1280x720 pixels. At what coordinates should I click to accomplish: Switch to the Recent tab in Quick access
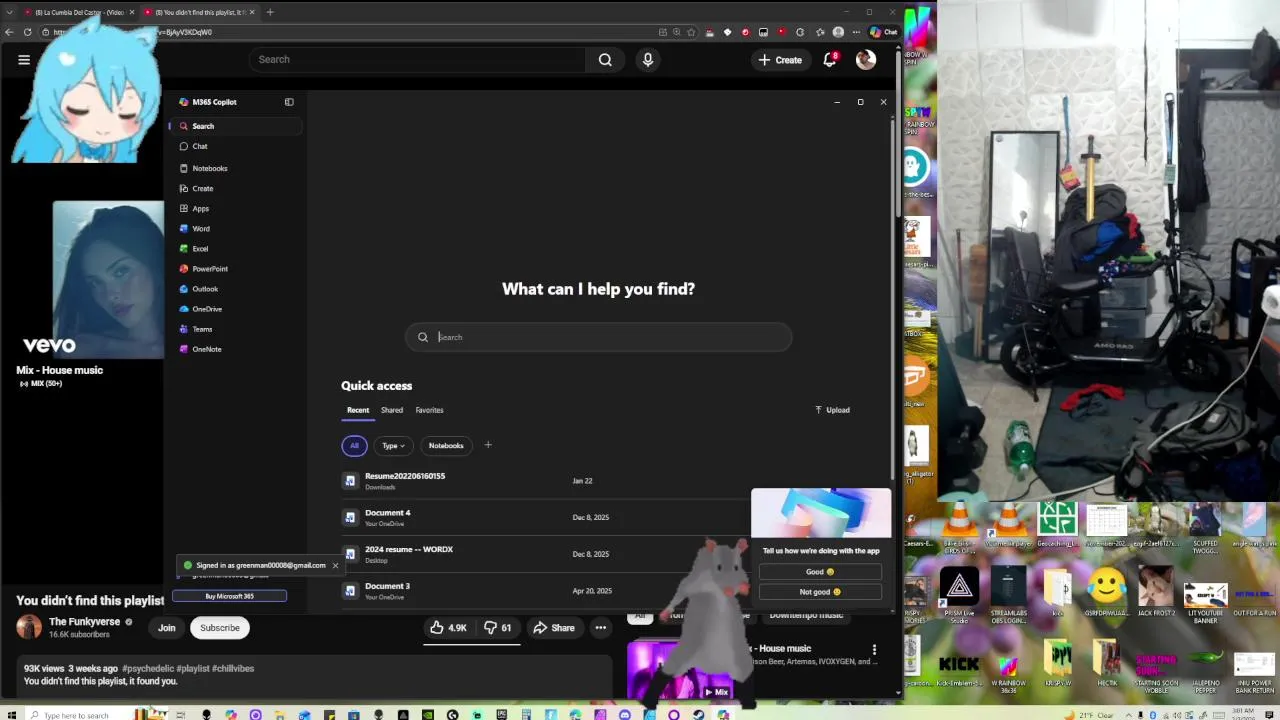point(358,410)
